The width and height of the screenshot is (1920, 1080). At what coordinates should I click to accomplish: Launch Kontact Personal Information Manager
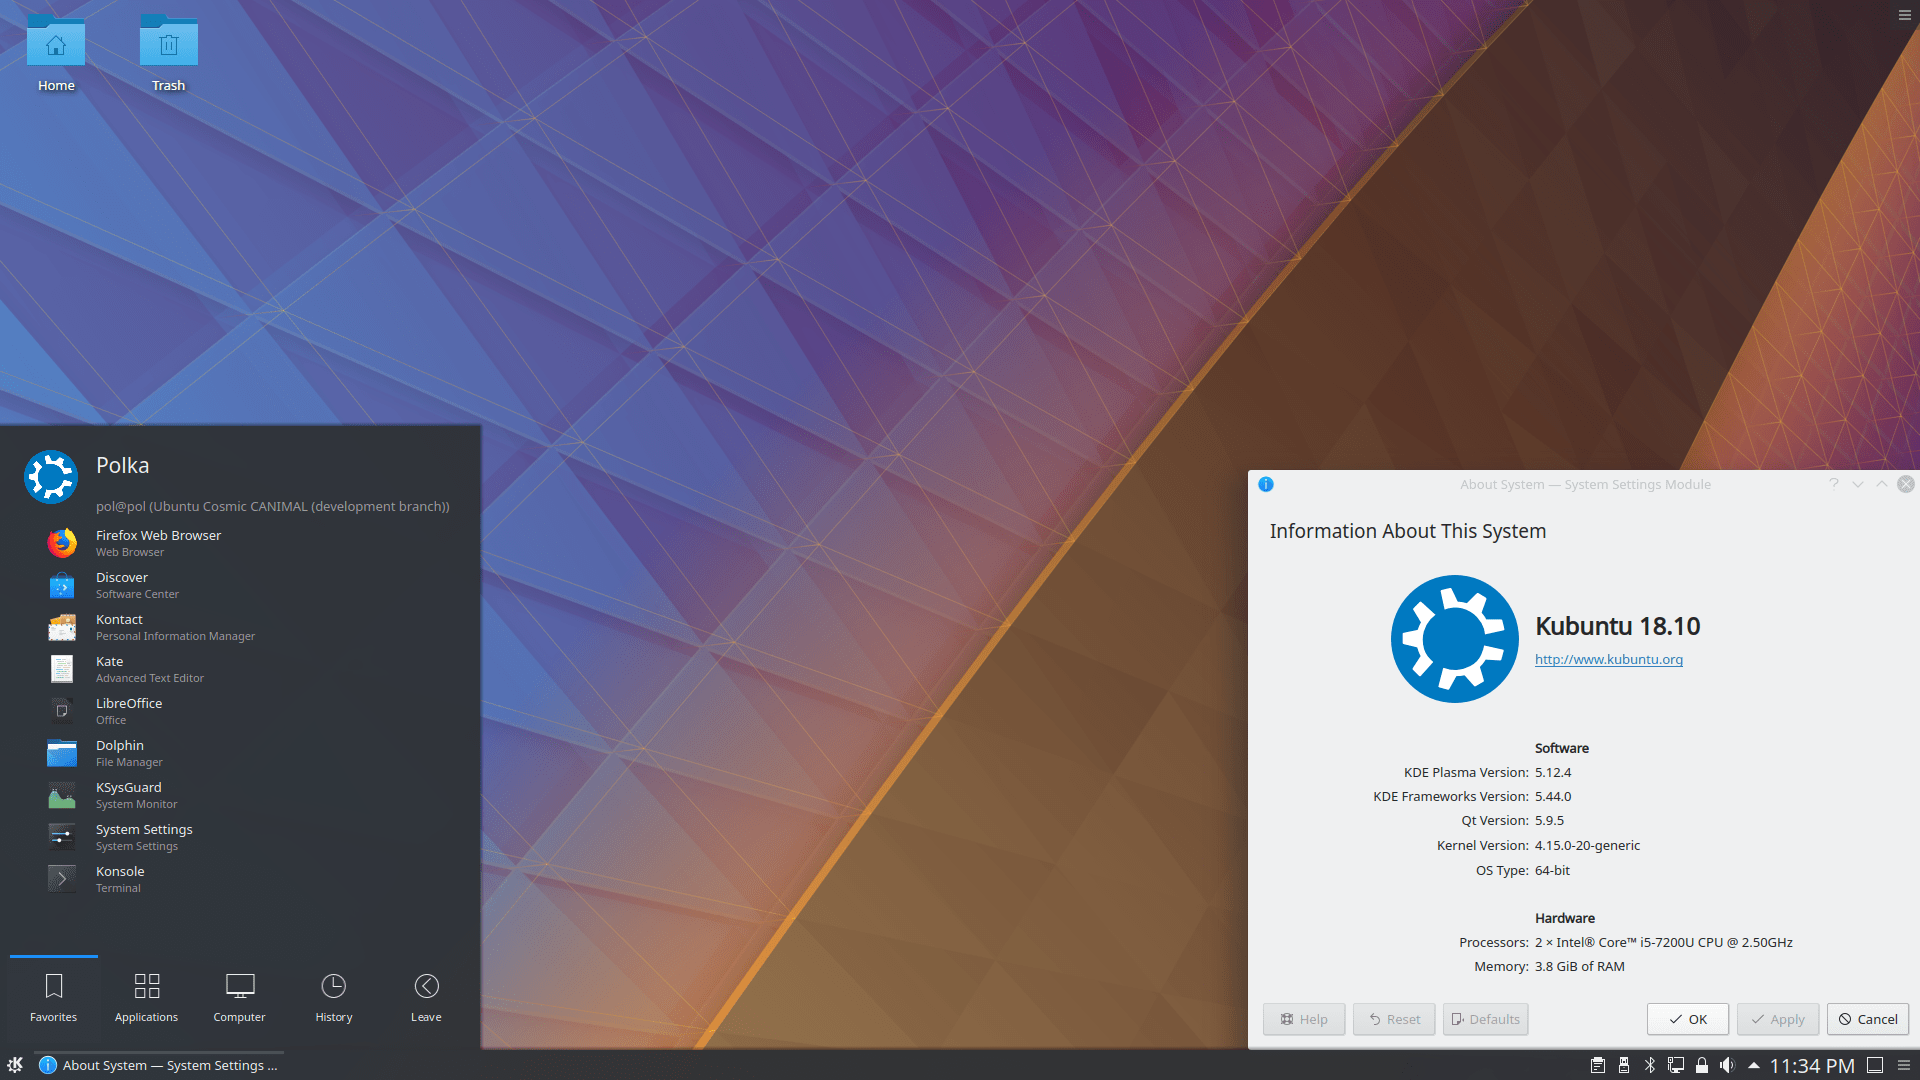click(240, 627)
